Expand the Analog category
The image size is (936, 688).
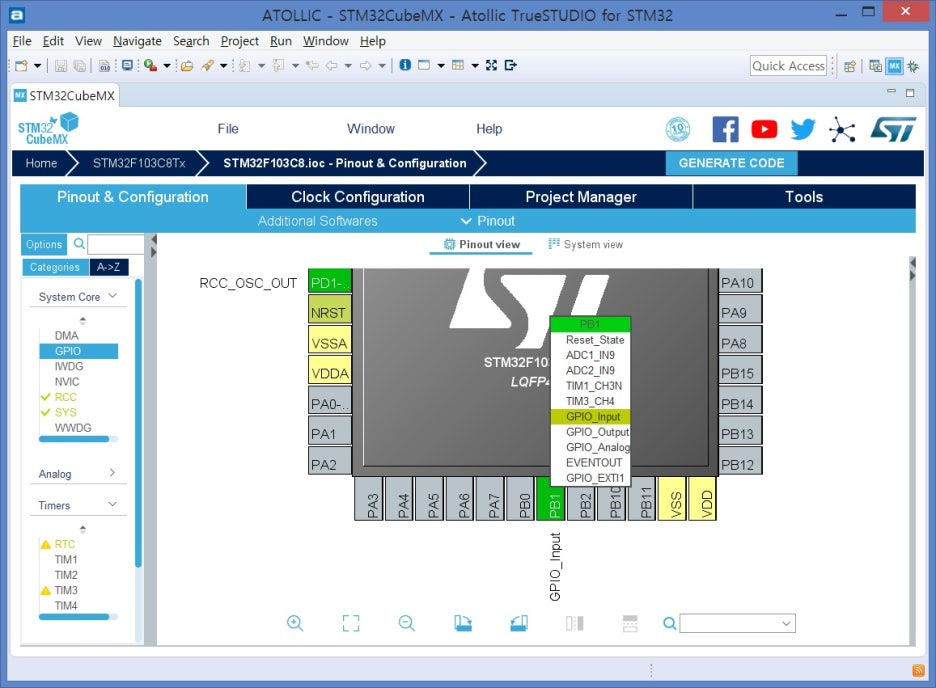click(x=112, y=473)
